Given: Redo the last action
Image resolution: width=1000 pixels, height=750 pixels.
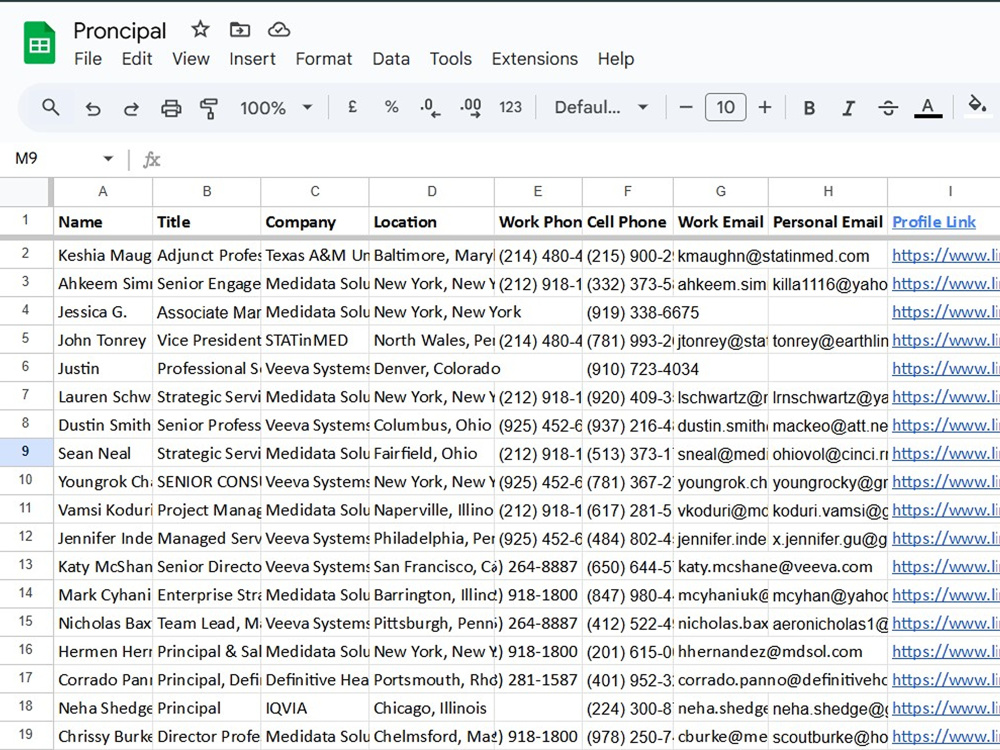Looking at the screenshot, I should click(131, 108).
